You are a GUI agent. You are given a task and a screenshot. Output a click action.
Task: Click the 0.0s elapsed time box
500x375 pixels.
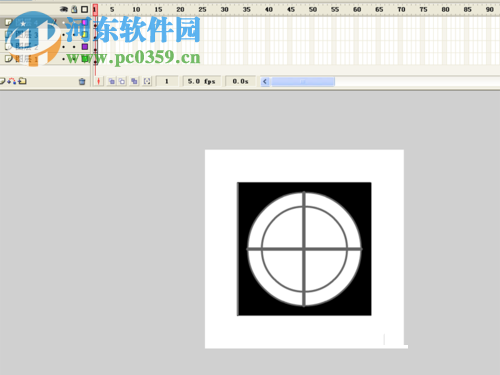coord(240,81)
